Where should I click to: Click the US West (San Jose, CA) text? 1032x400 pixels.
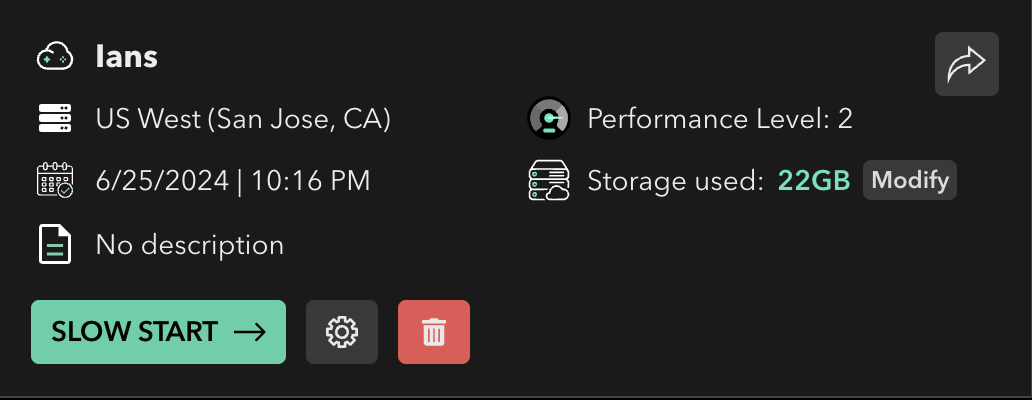243,120
